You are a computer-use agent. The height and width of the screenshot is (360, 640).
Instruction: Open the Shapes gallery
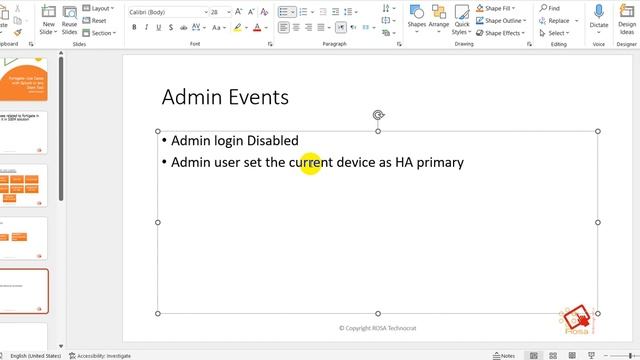click(x=416, y=19)
